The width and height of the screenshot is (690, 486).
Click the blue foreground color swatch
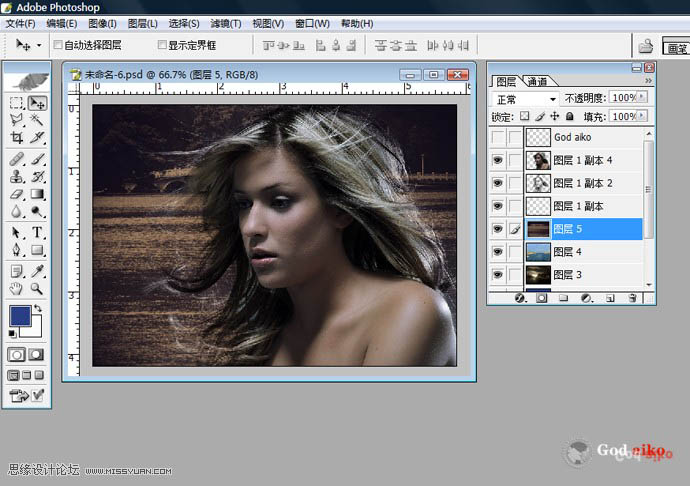click(19, 314)
